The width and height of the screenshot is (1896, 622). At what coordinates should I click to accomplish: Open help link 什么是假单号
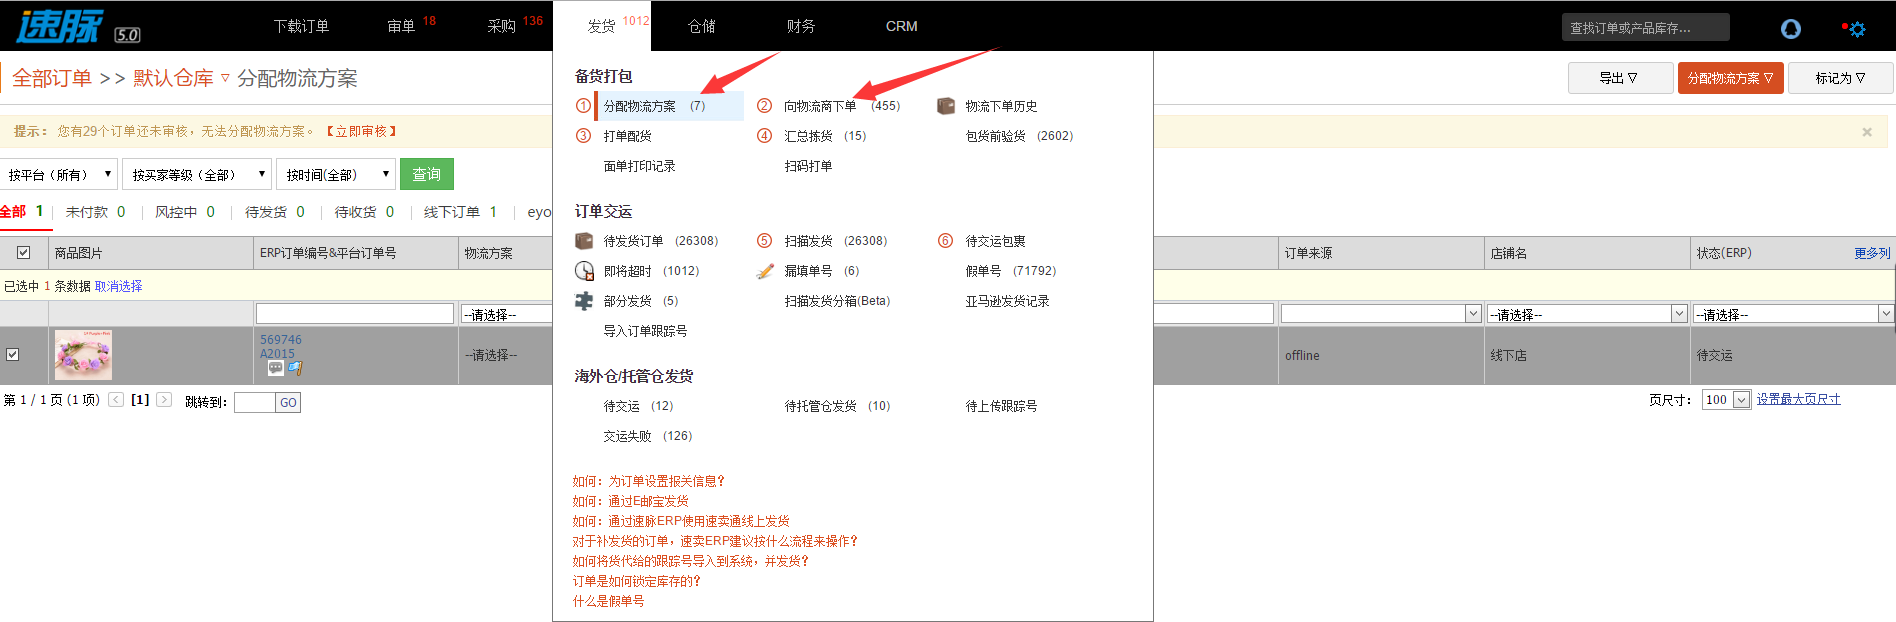coord(608,601)
